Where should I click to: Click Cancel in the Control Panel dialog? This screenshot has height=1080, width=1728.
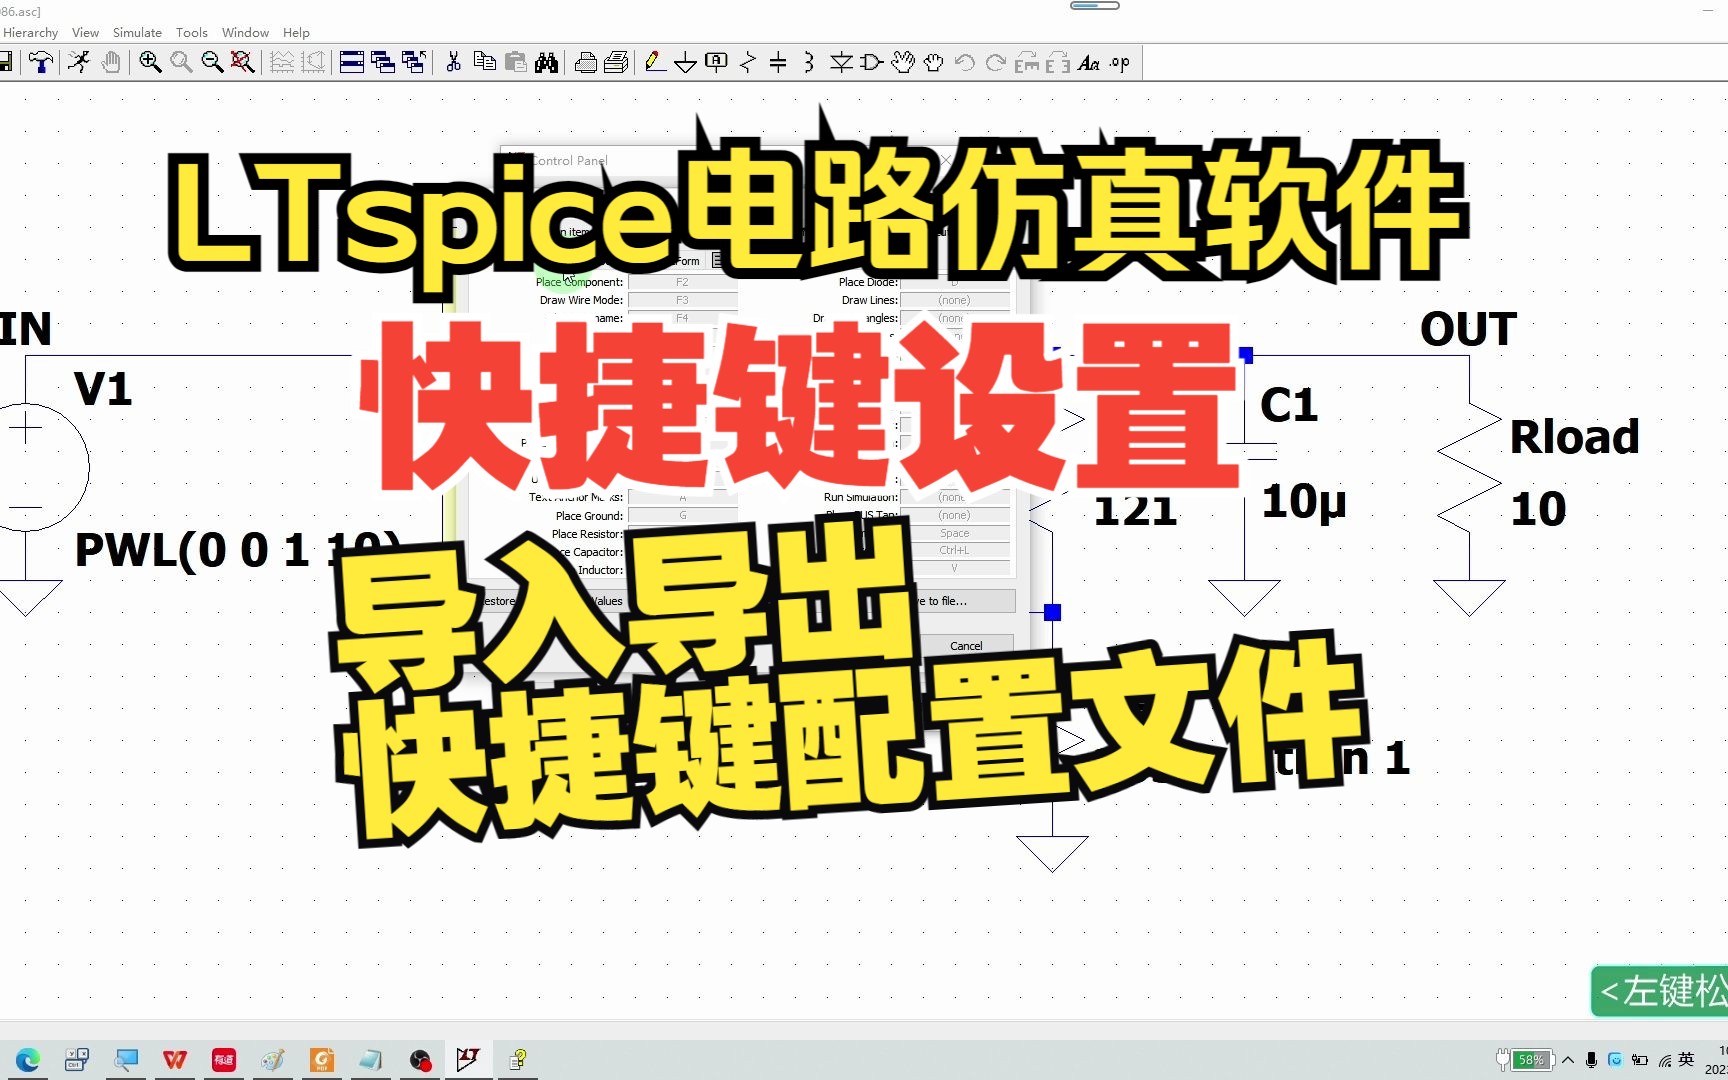pos(966,646)
